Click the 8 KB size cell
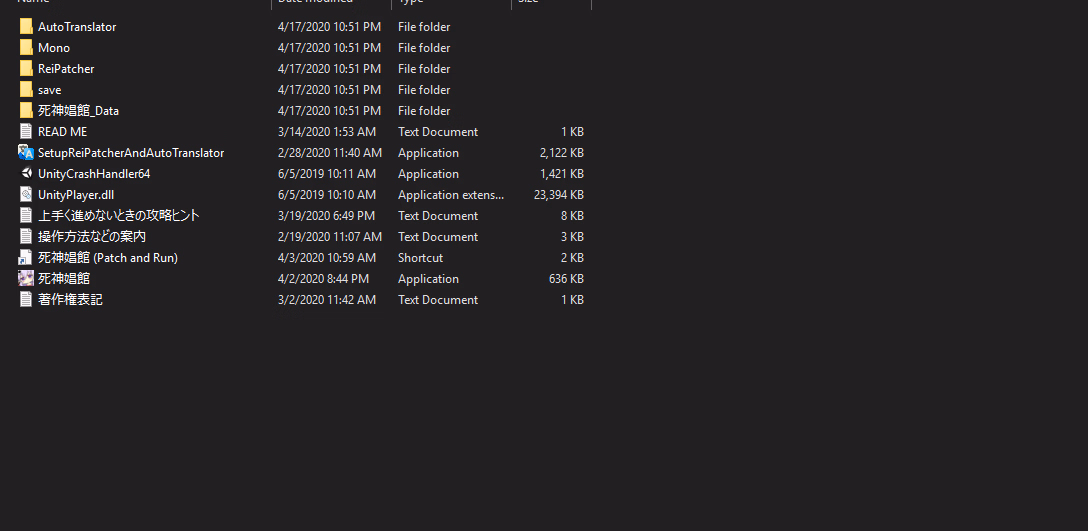Screen dimensions: 1088x531 [x=572, y=215]
